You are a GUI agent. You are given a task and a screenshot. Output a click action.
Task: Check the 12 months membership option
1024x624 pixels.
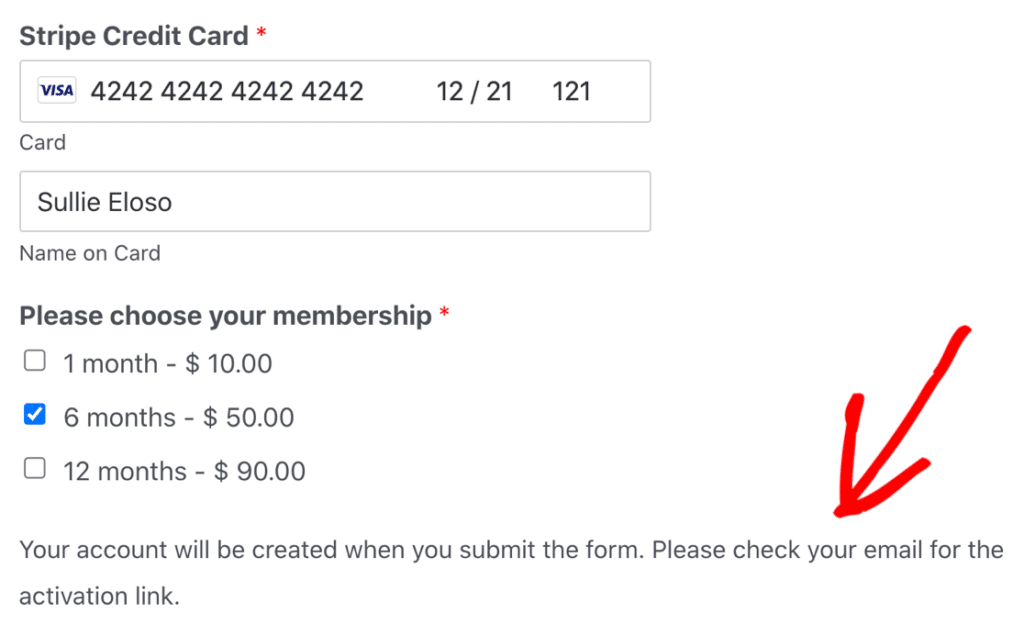[34, 468]
